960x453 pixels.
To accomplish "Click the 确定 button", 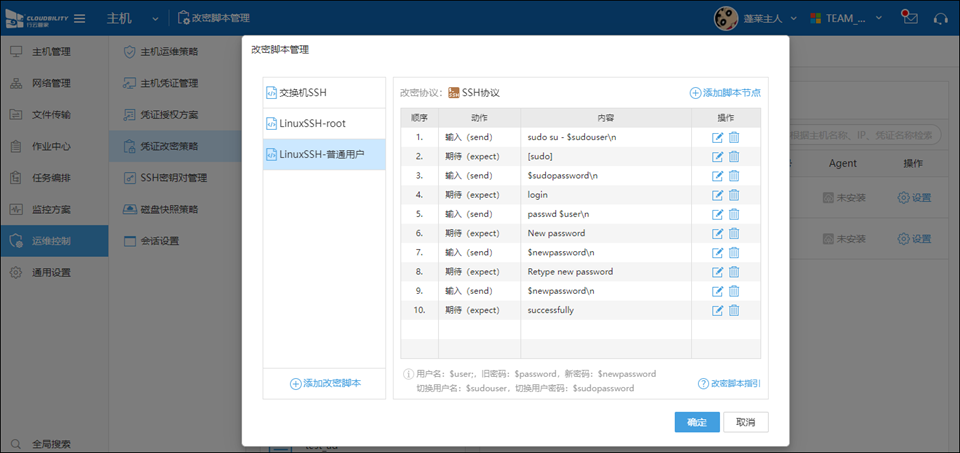I will [x=696, y=422].
